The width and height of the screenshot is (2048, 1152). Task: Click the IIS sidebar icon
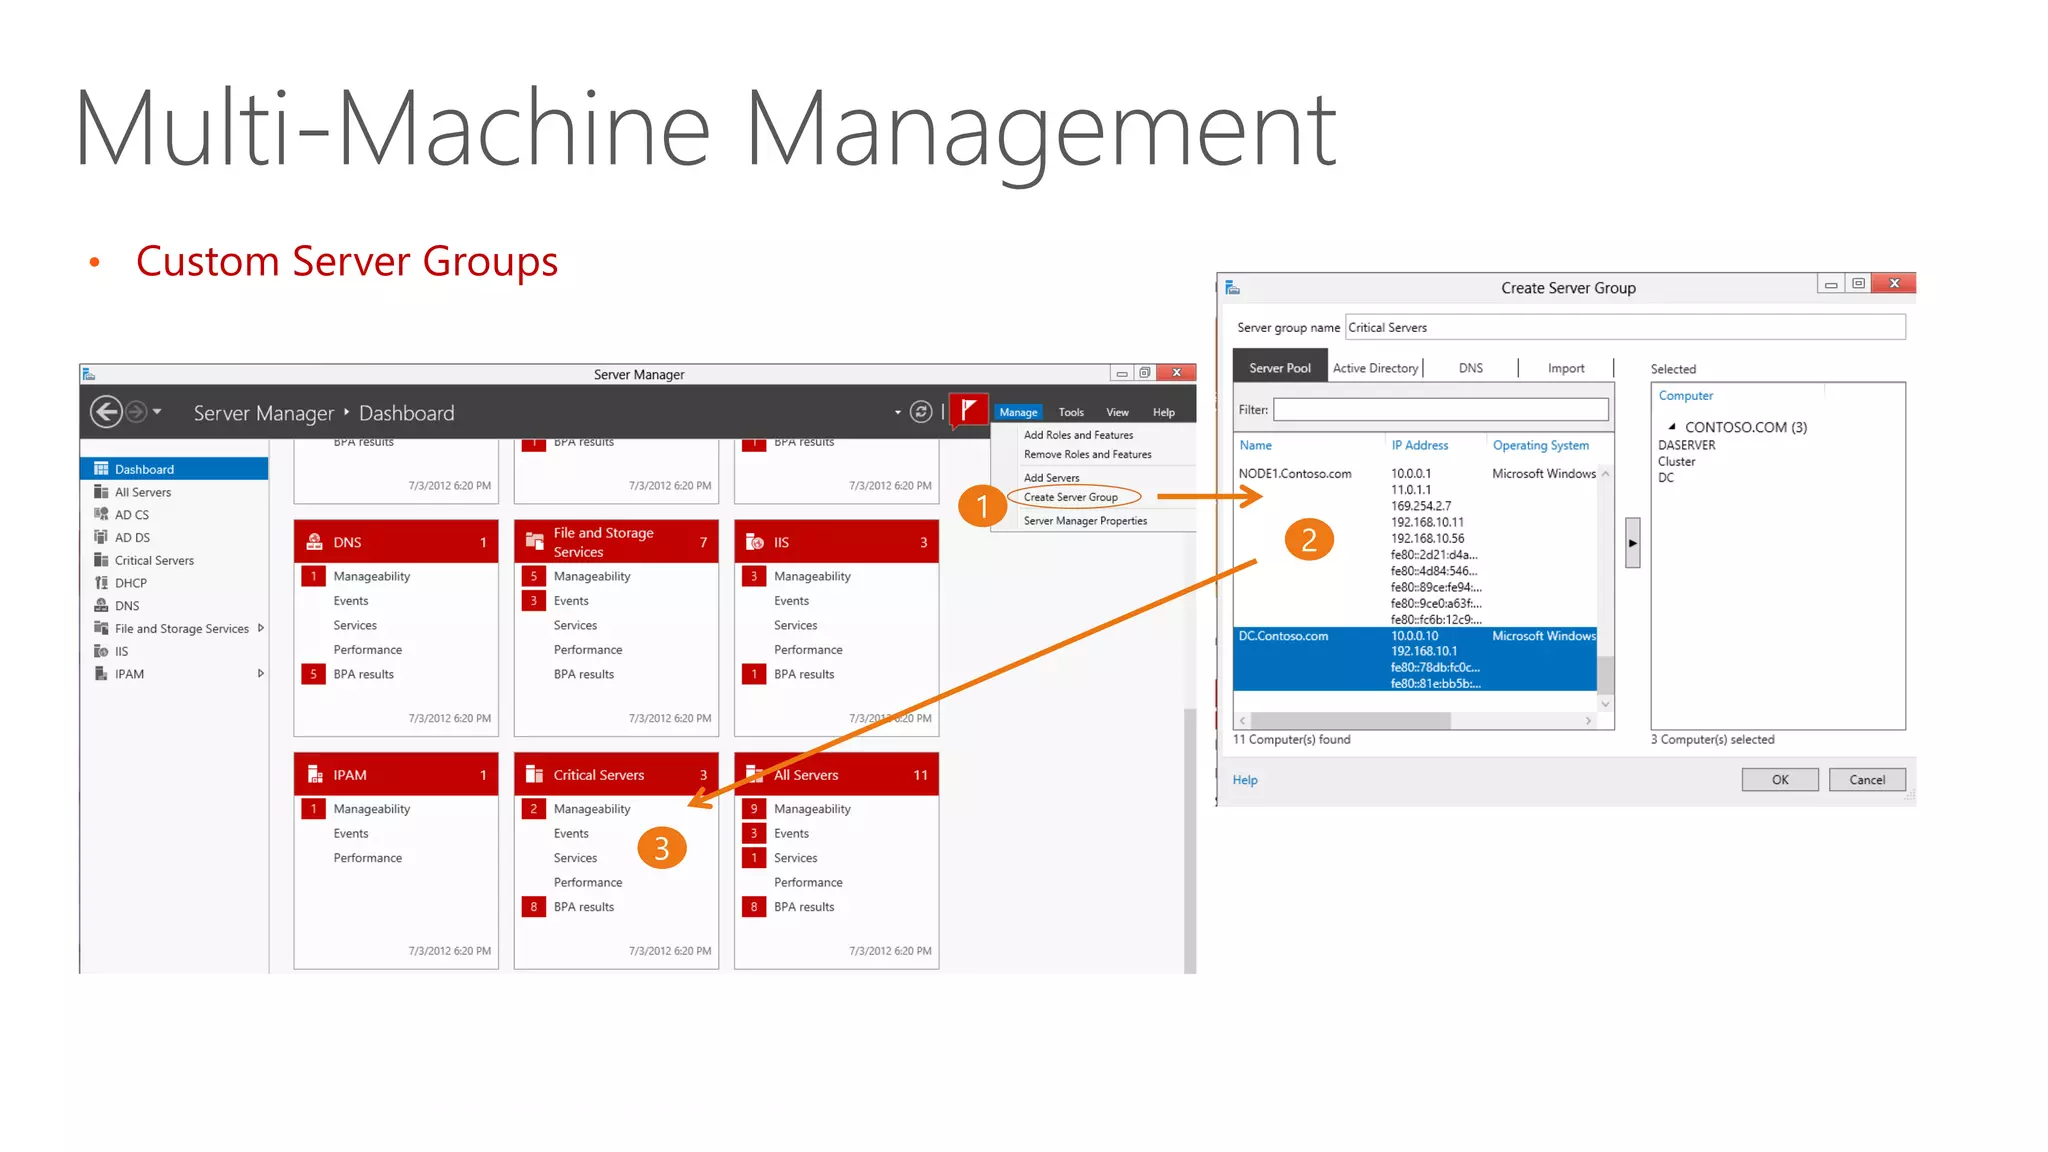click(101, 651)
